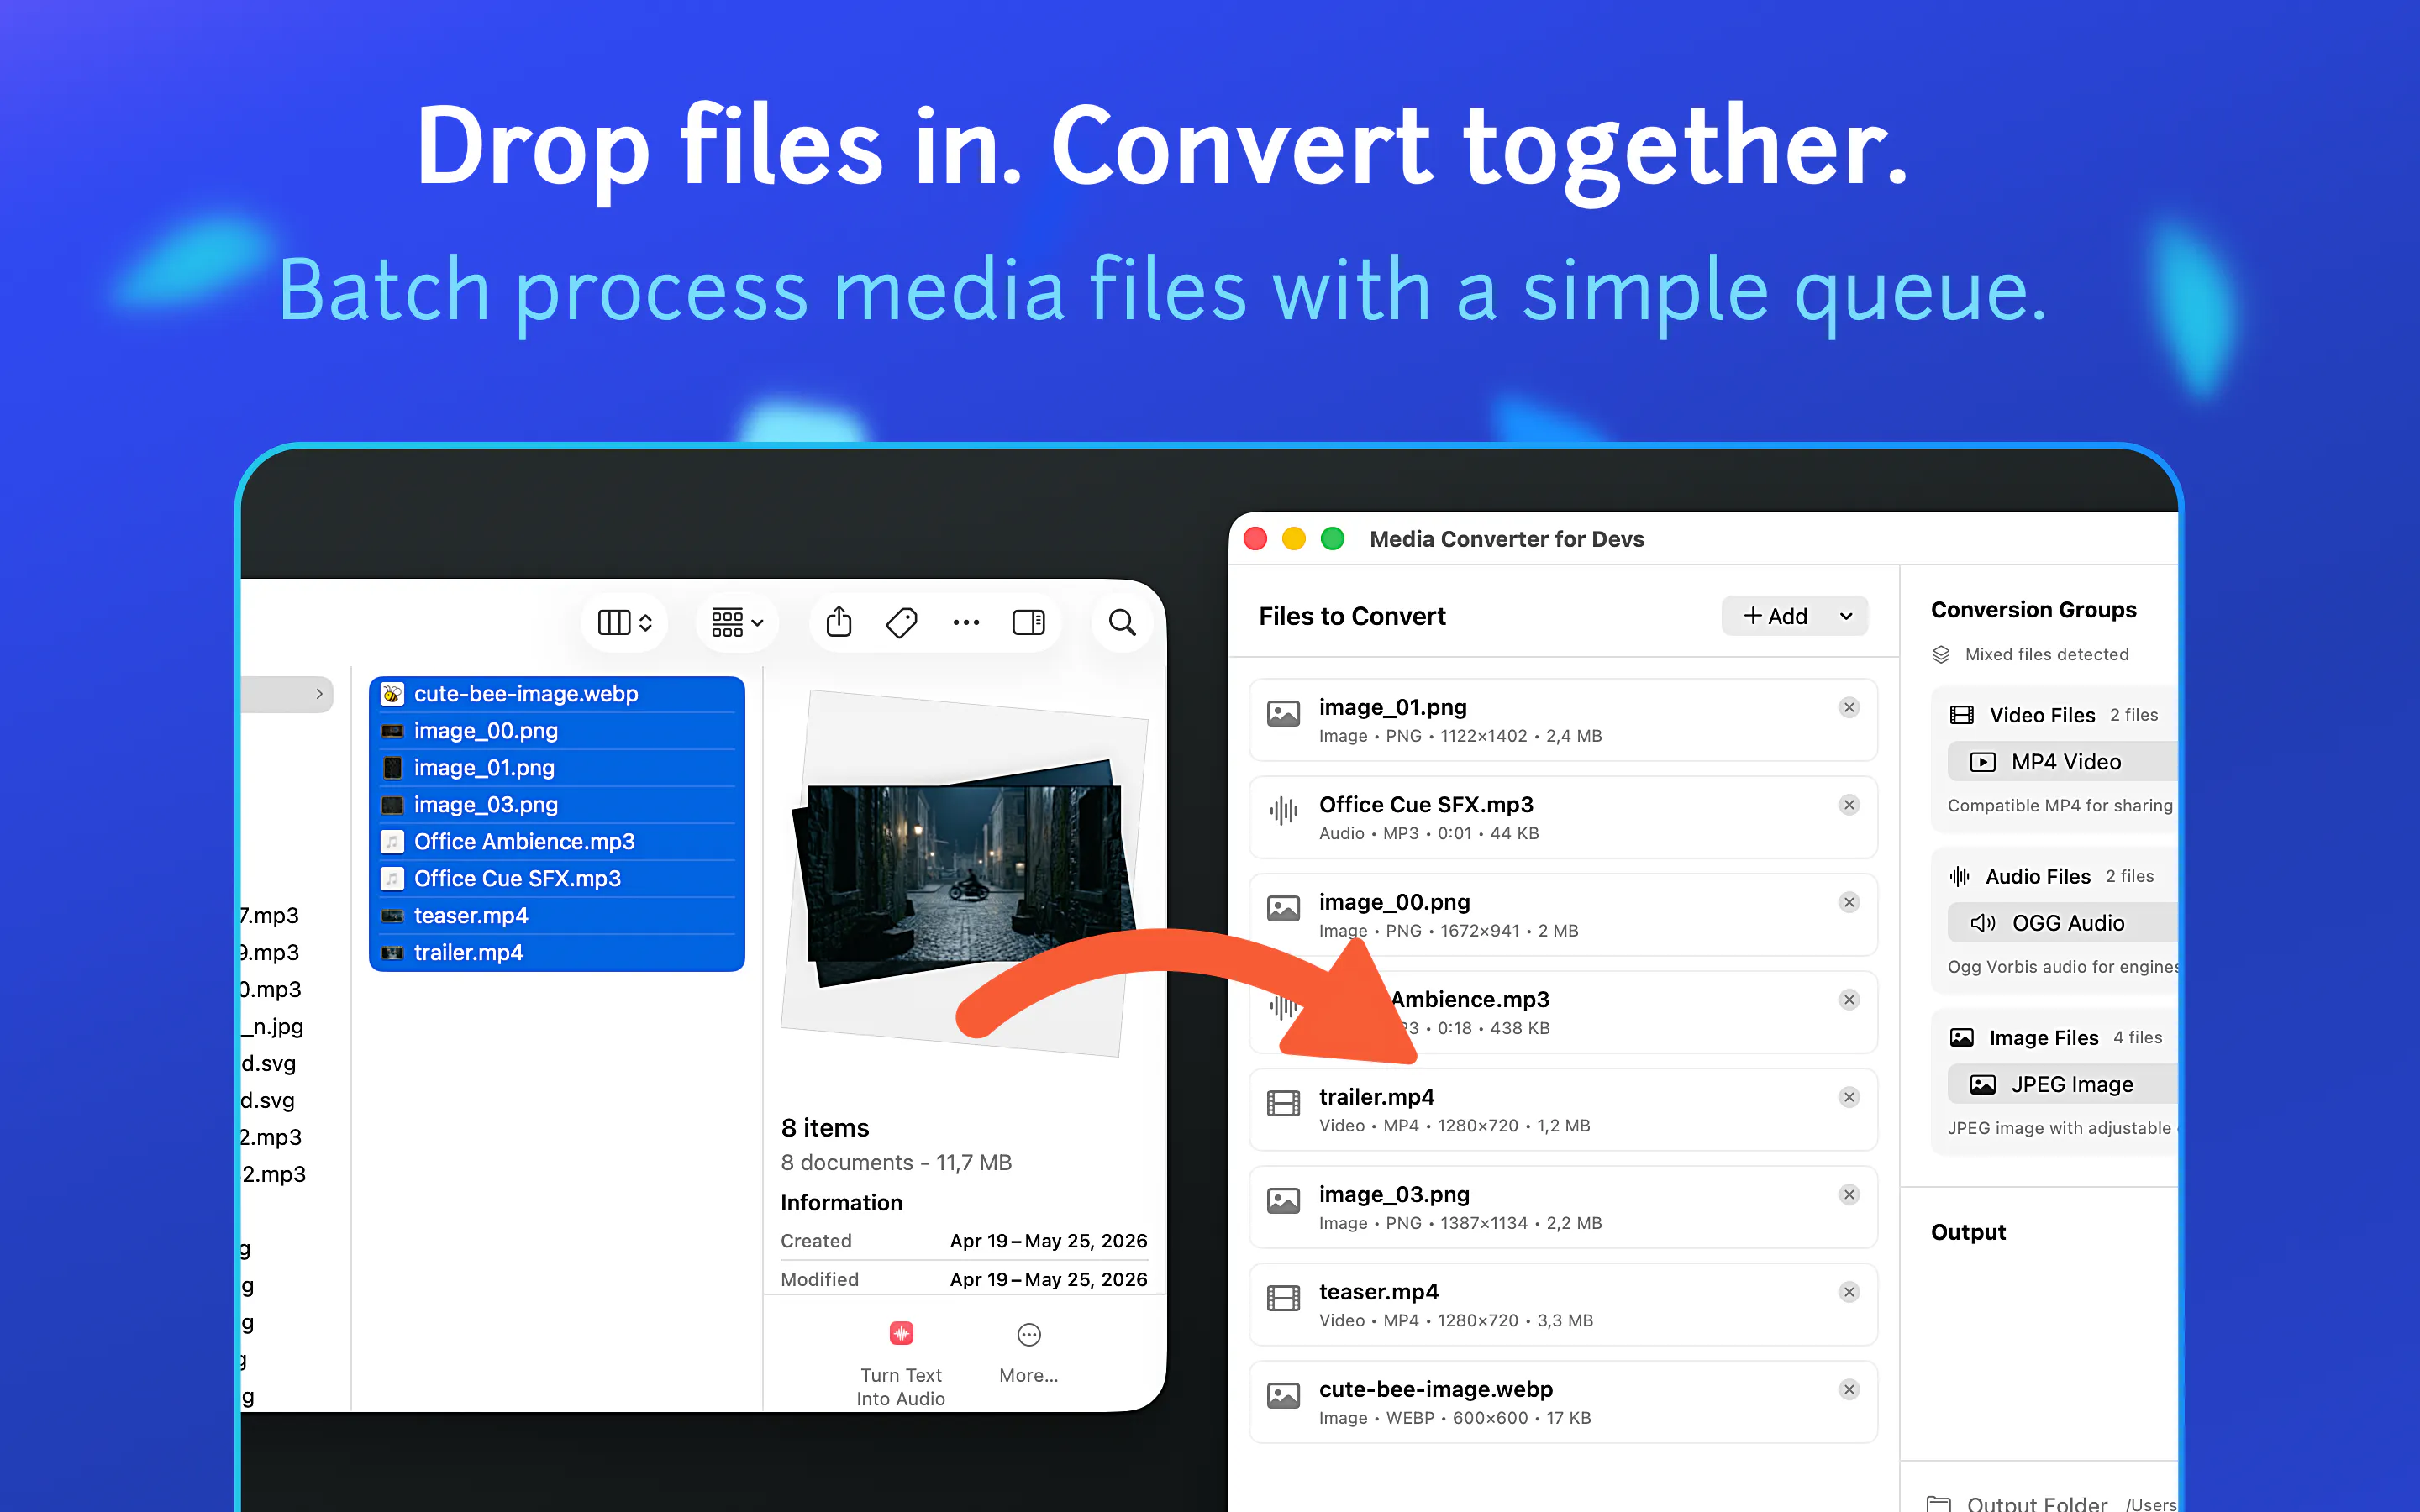Remove teaser.mp4 from the queue
2420x1512 pixels.
coord(1849,1292)
